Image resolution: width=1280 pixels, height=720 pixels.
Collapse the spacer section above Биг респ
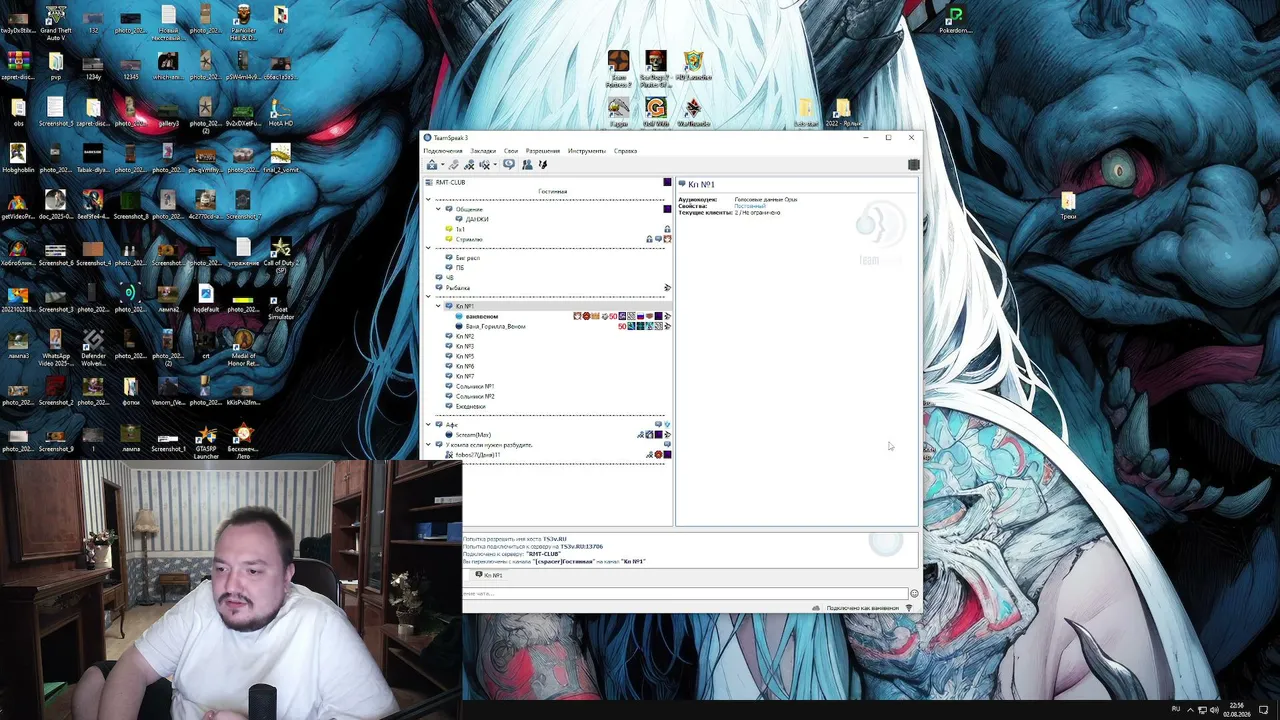(x=428, y=248)
